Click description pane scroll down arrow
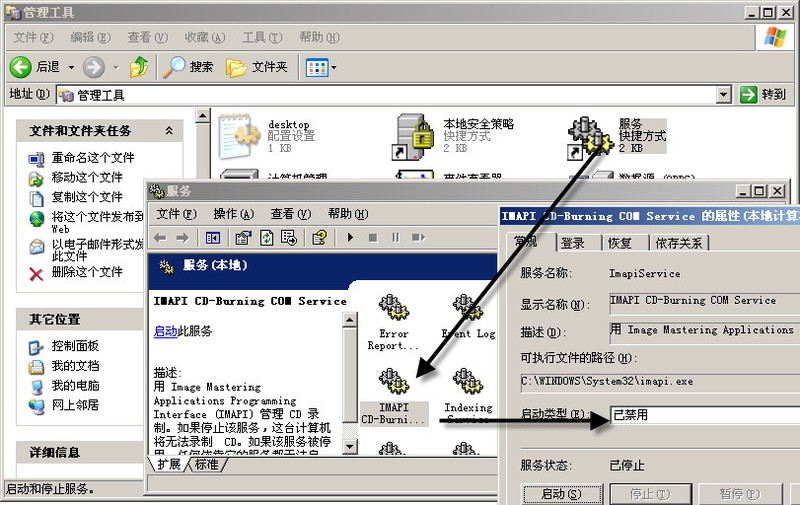Viewport: 800px width, 505px height. click(349, 446)
